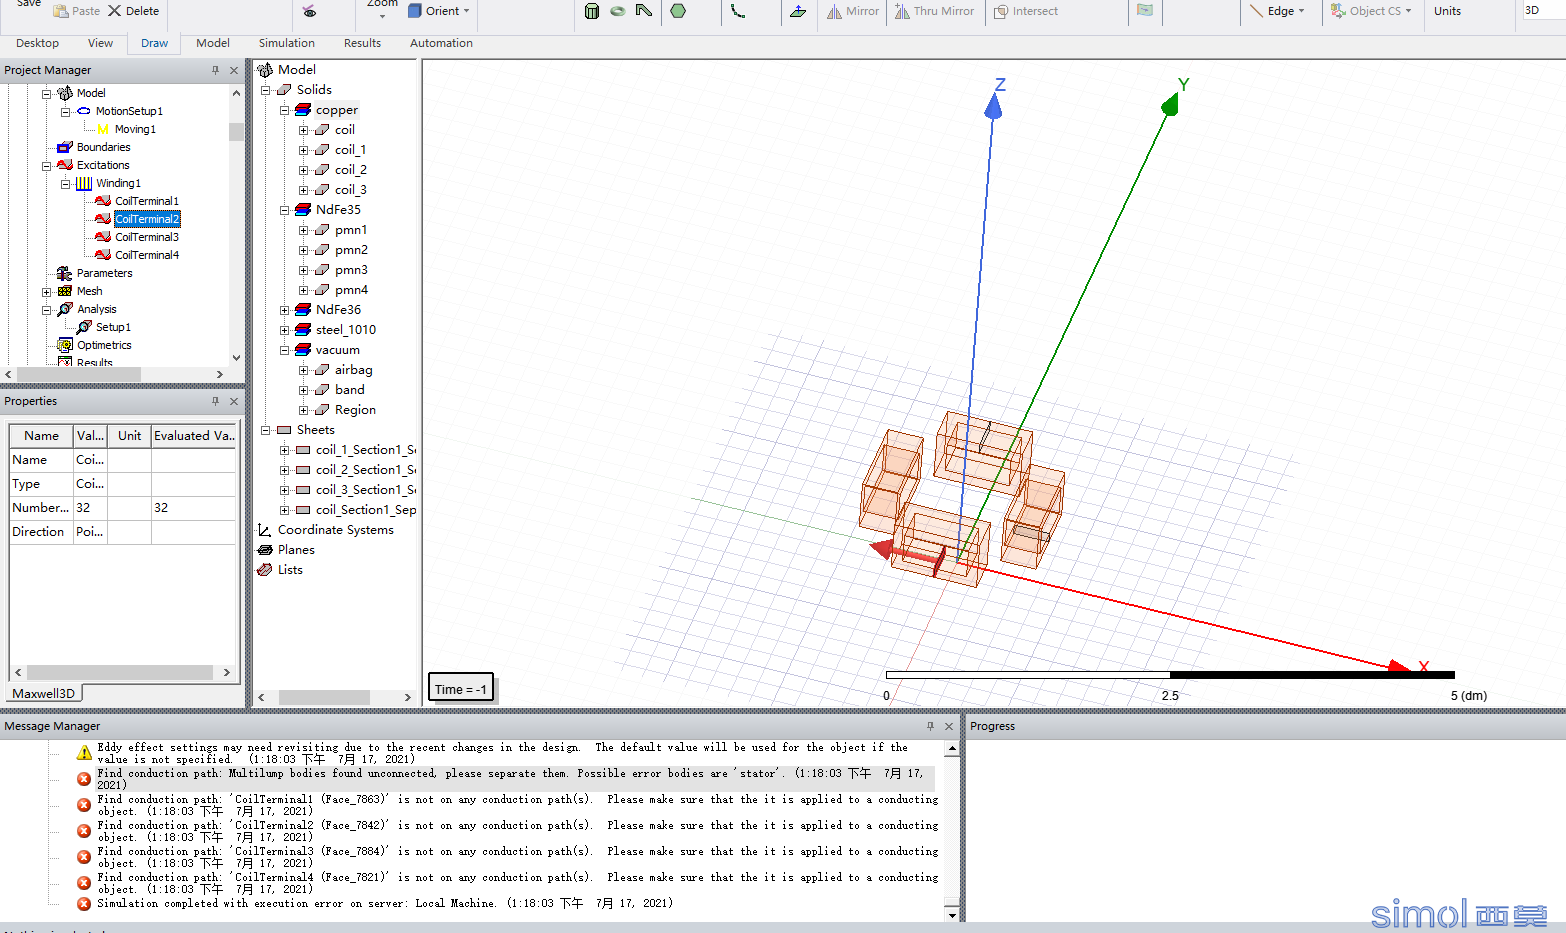The height and width of the screenshot is (933, 1566).
Task: Select pmn3 in the model tree
Action: click(351, 270)
